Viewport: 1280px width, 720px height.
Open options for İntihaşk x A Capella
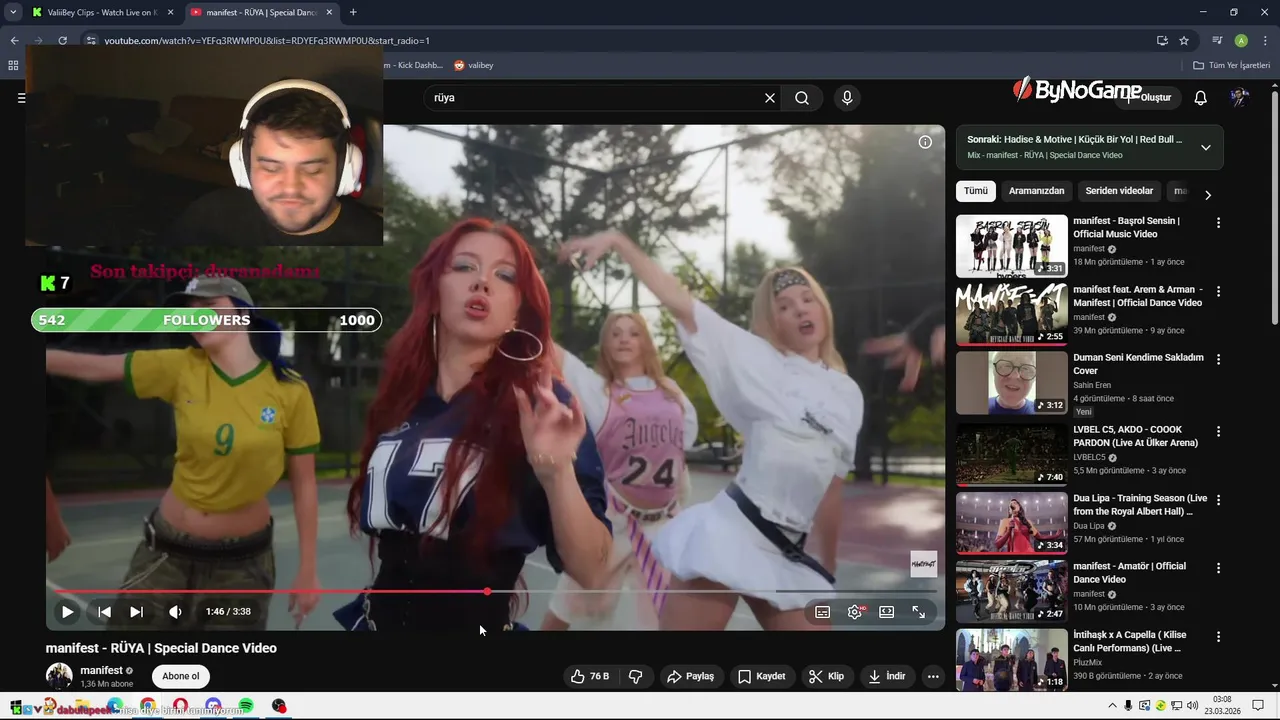pos(1218,637)
